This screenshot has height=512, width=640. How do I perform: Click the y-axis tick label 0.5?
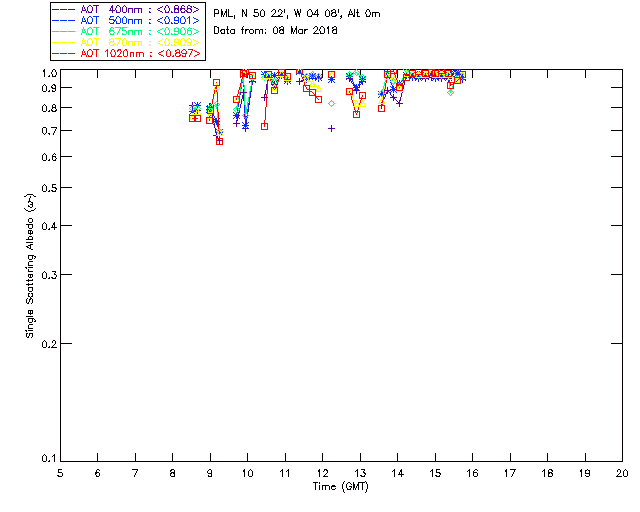(49, 188)
